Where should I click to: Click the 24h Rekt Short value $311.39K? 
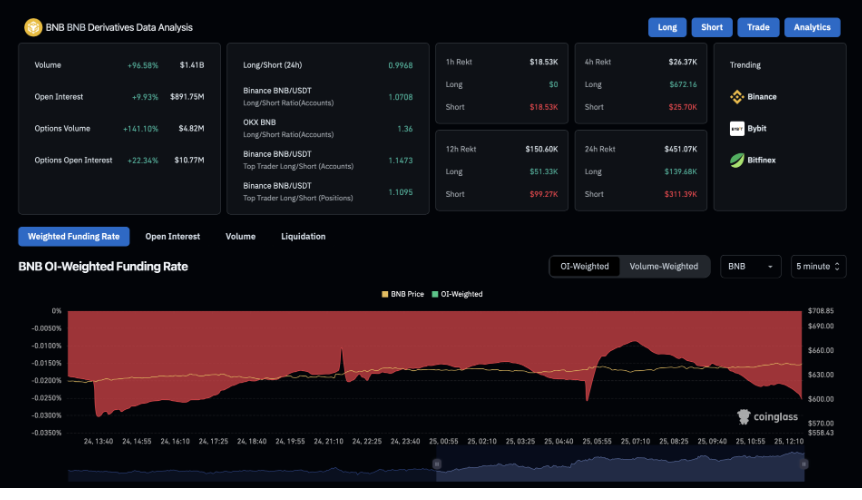point(681,195)
